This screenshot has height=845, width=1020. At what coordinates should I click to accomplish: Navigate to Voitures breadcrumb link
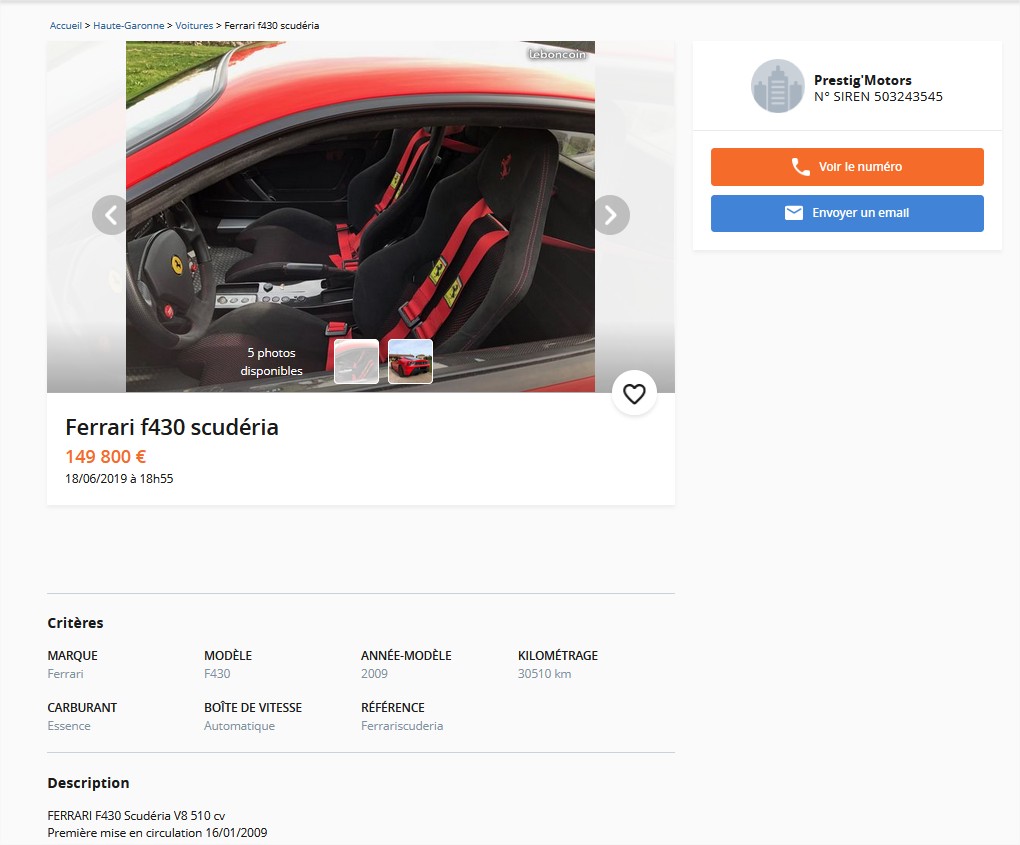(x=194, y=25)
